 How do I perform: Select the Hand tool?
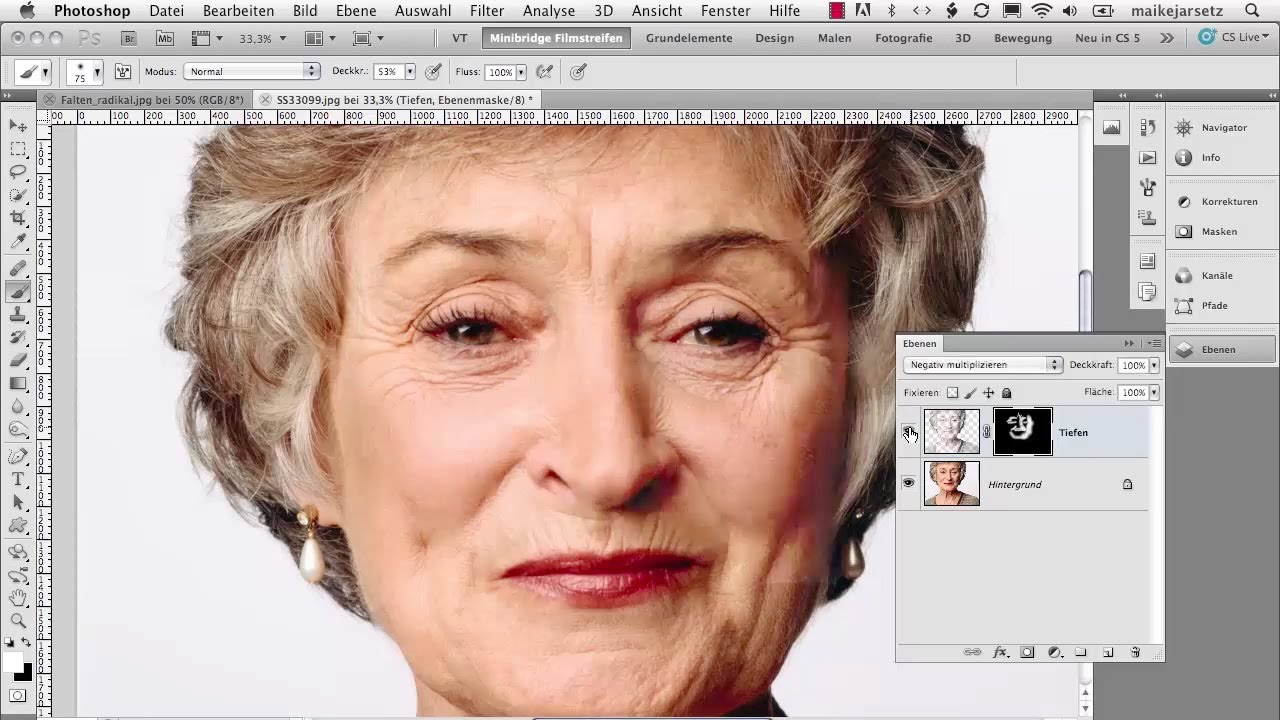pos(18,598)
